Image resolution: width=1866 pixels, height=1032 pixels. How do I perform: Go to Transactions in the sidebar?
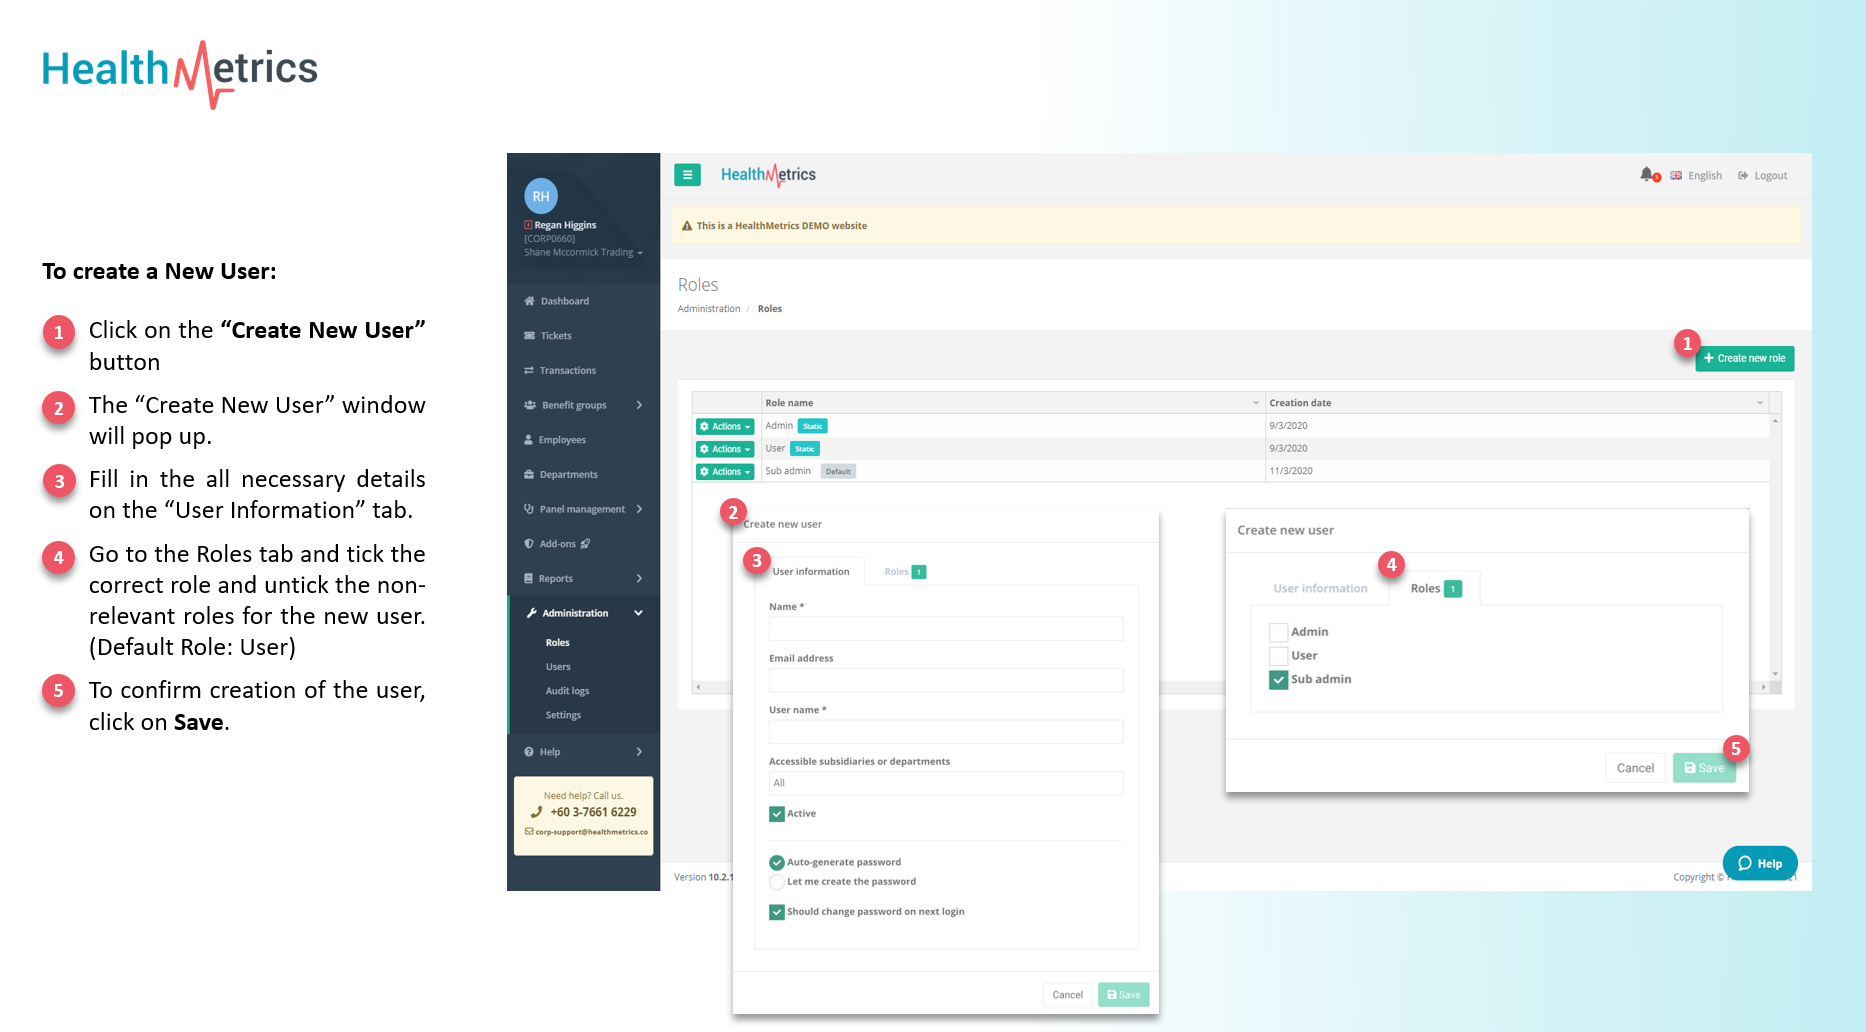(x=567, y=371)
